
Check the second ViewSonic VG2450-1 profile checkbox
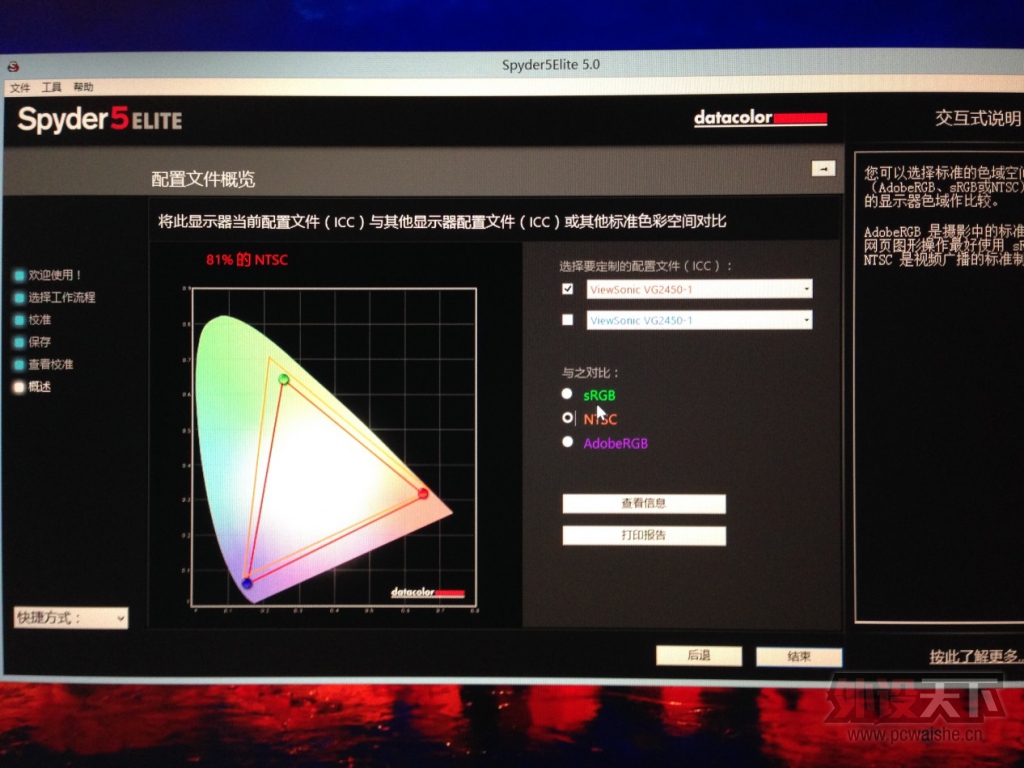[x=568, y=319]
